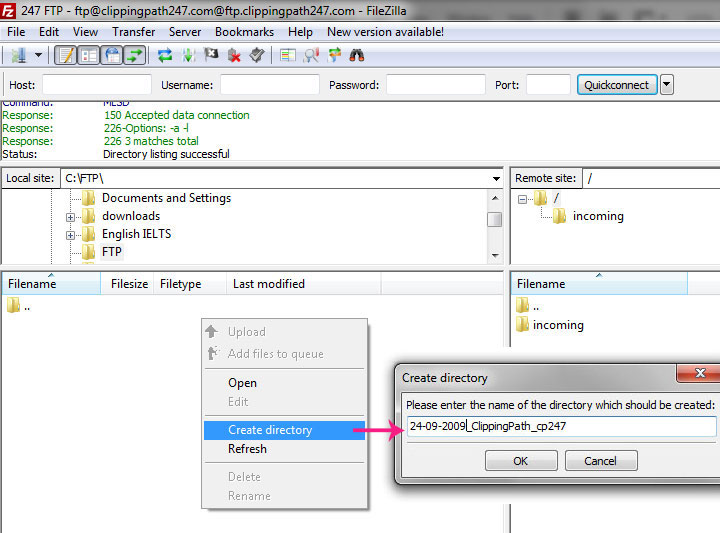Click the refresh file lists icon
Viewport: 720px width, 533px height.
[165, 56]
